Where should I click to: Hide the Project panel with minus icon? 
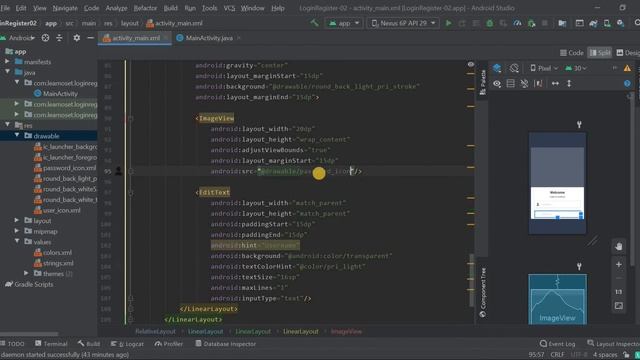[90, 38]
